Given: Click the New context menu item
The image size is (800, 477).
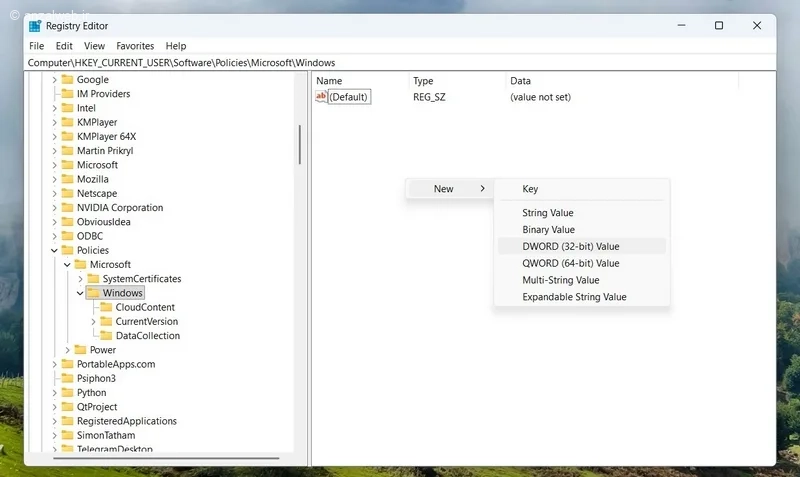Looking at the screenshot, I should coord(449,189).
